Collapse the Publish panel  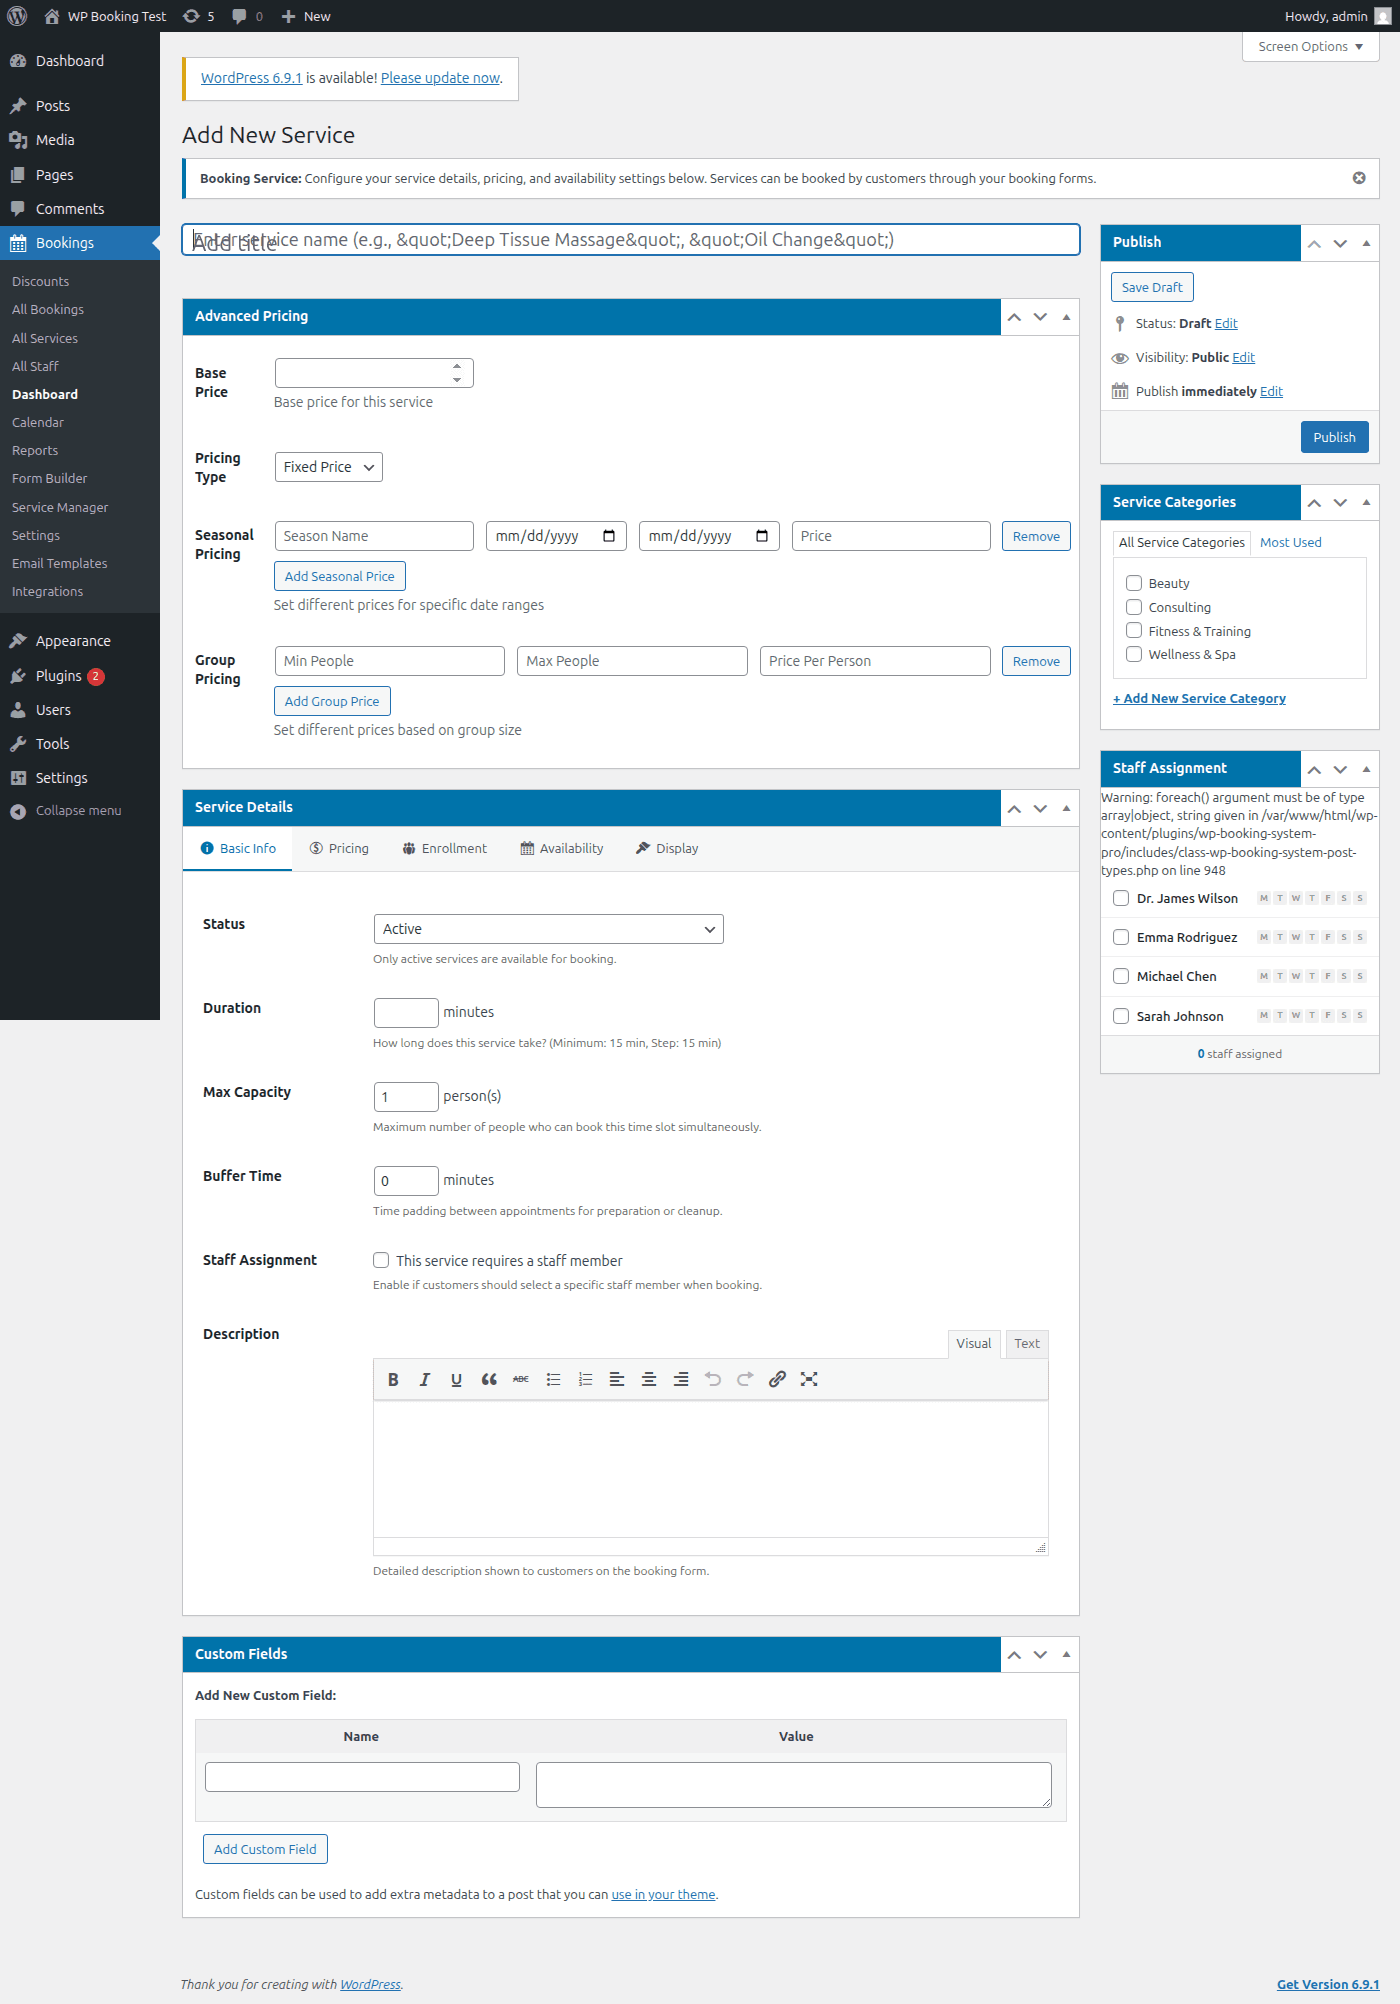pyautogui.click(x=1366, y=243)
